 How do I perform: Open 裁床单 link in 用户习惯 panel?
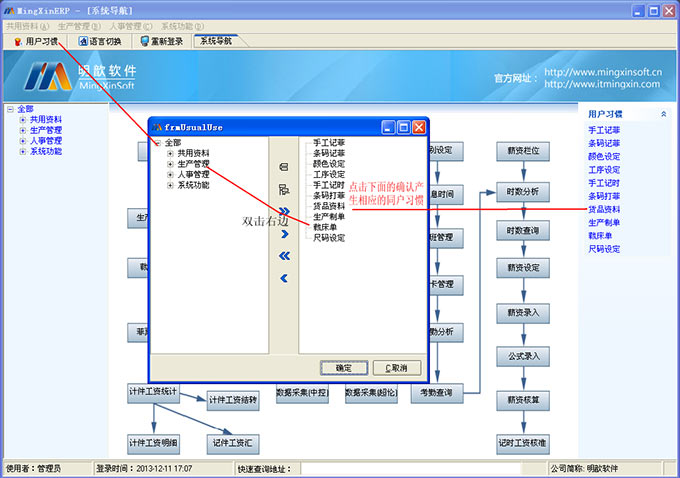[600, 236]
